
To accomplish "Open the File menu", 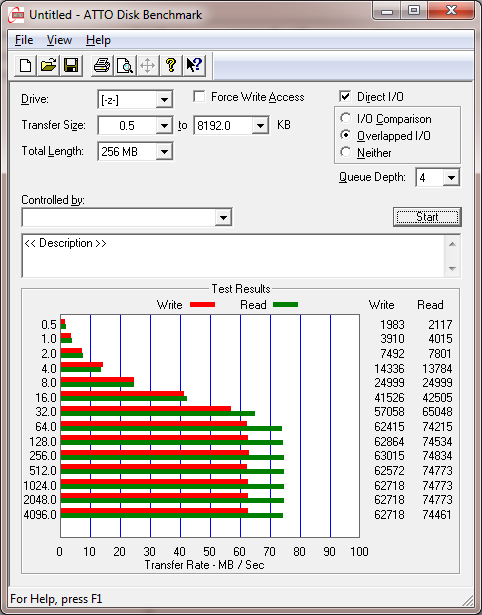I will pyautogui.click(x=24, y=40).
